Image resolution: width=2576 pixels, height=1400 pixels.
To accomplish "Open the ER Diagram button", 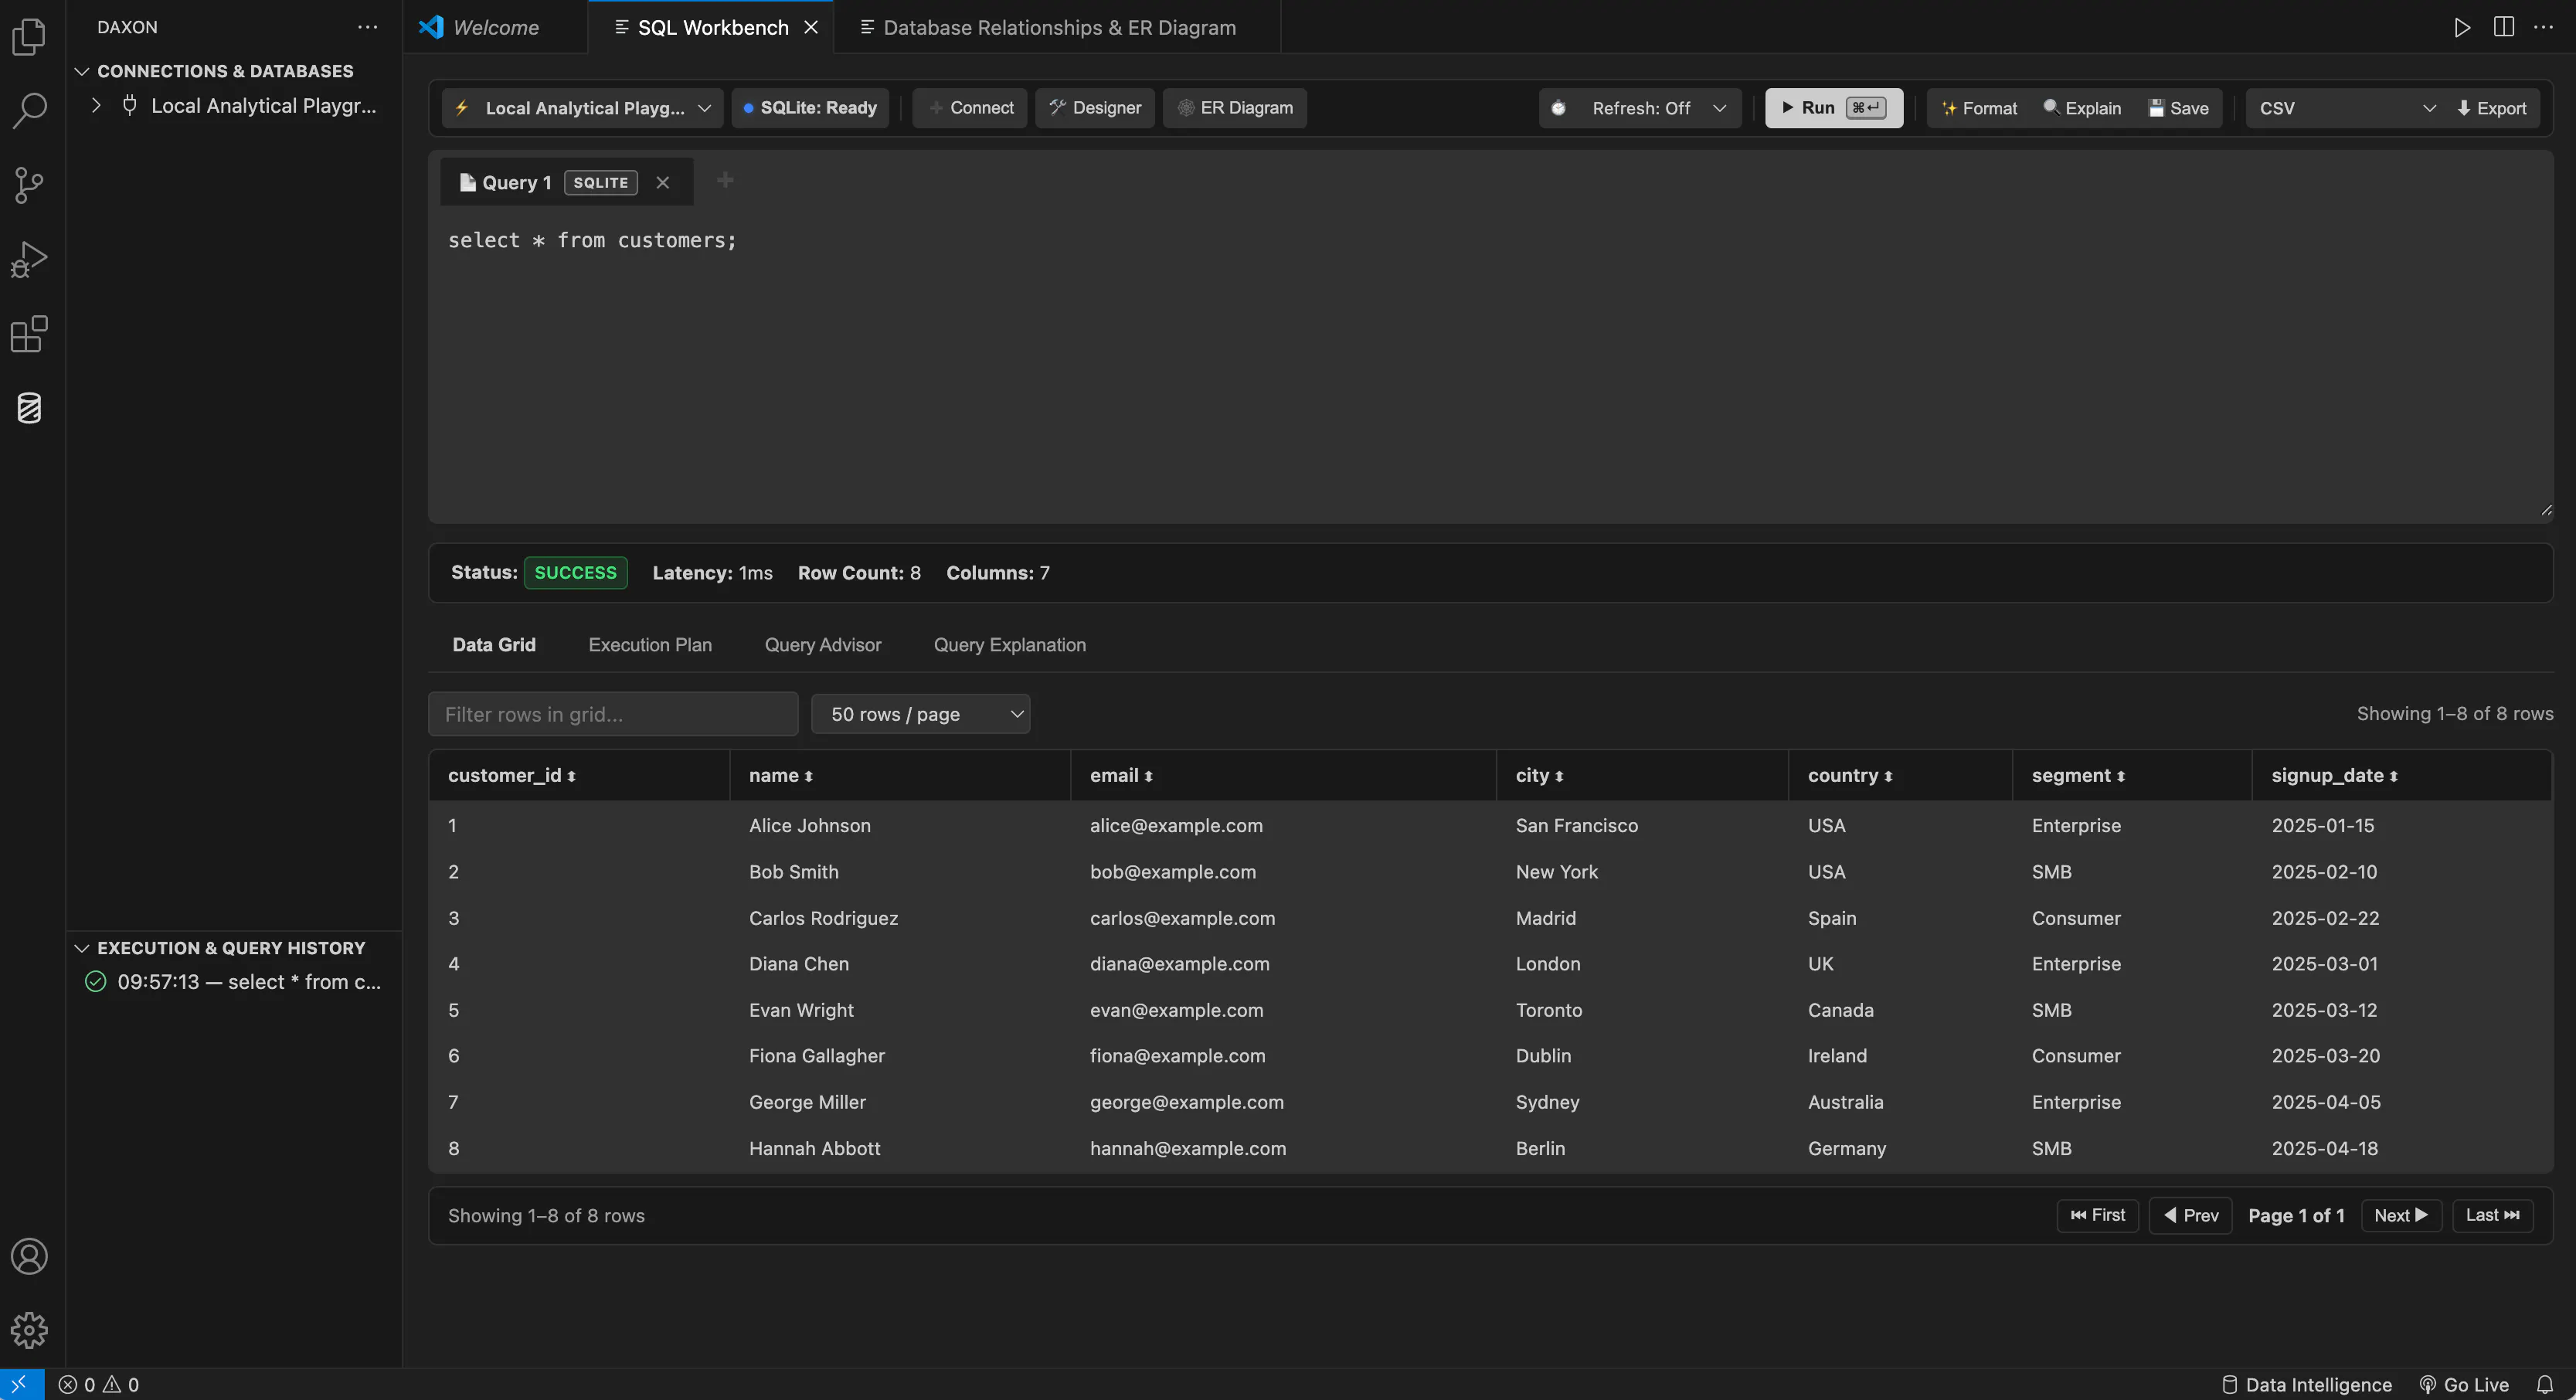I will 1234,108.
